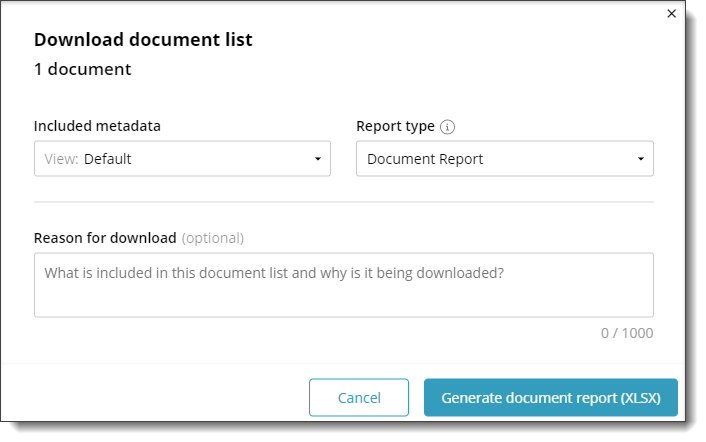This screenshot has width=706, height=442.
Task: Click the 'Download document list' heading
Action: [143, 40]
